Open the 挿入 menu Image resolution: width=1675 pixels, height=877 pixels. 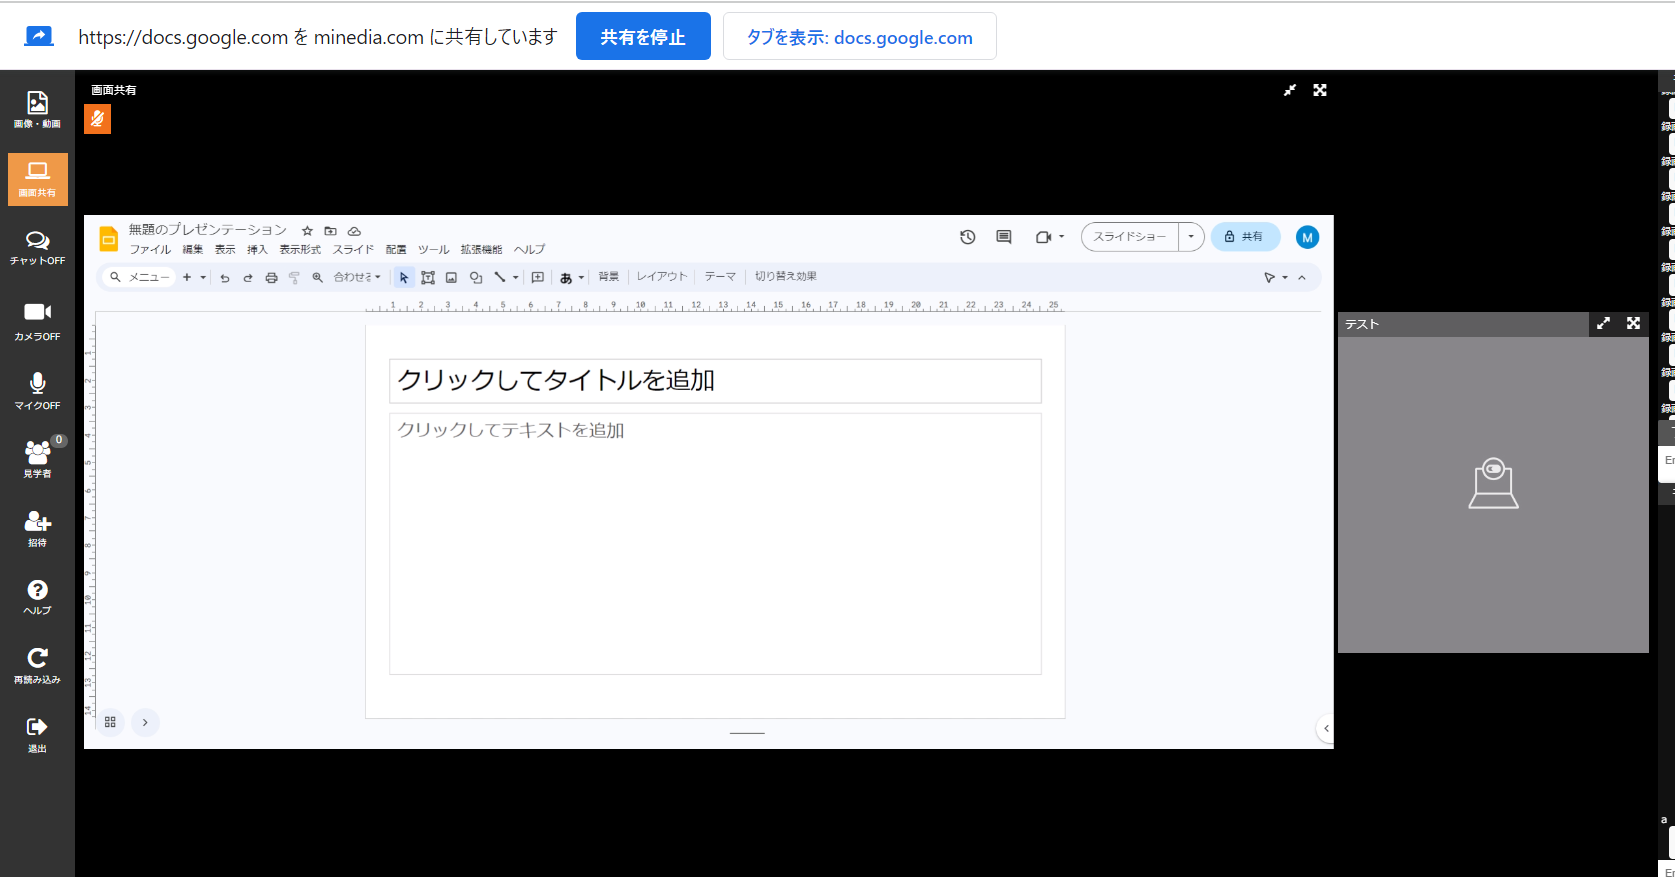pos(257,250)
